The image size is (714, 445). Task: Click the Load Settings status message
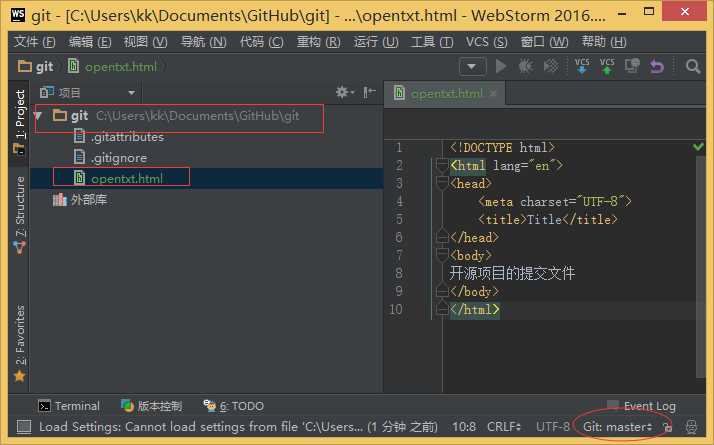point(238,427)
